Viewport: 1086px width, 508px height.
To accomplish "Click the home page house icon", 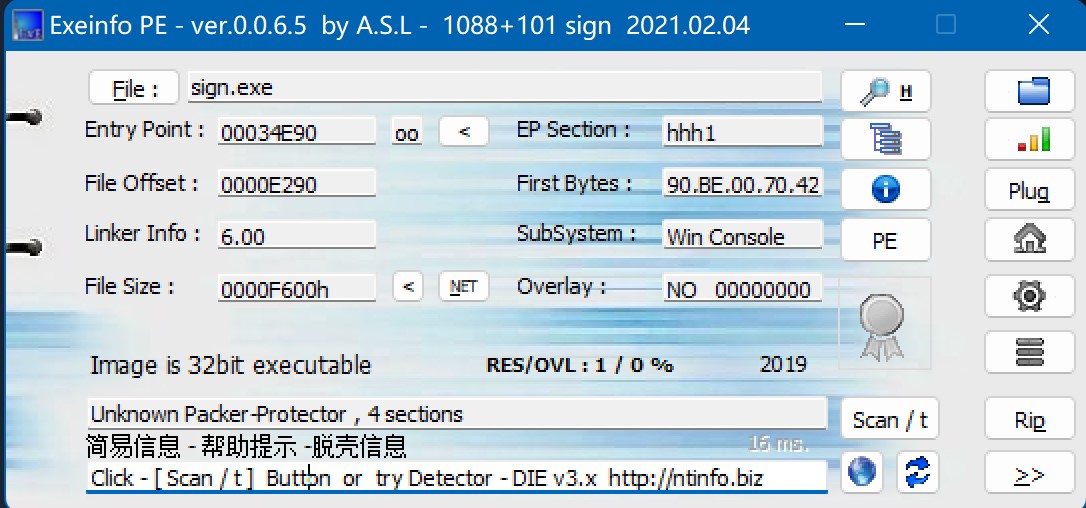I will (x=1030, y=240).
